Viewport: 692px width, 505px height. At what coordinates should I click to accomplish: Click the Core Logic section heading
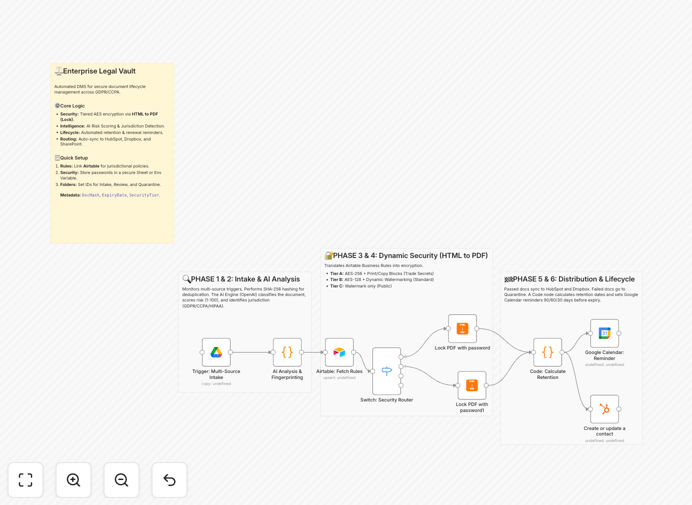click(72, 106)
